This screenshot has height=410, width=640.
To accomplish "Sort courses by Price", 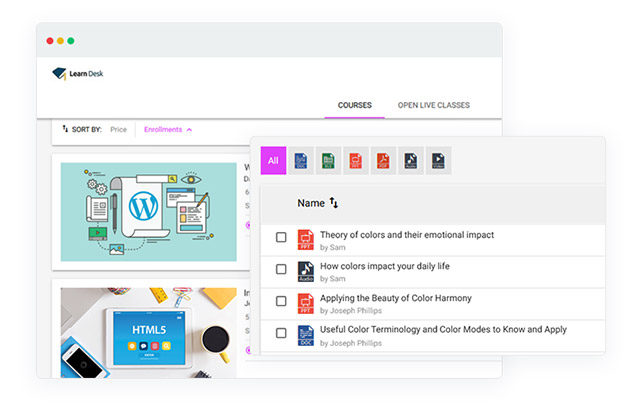I will 118,129.
